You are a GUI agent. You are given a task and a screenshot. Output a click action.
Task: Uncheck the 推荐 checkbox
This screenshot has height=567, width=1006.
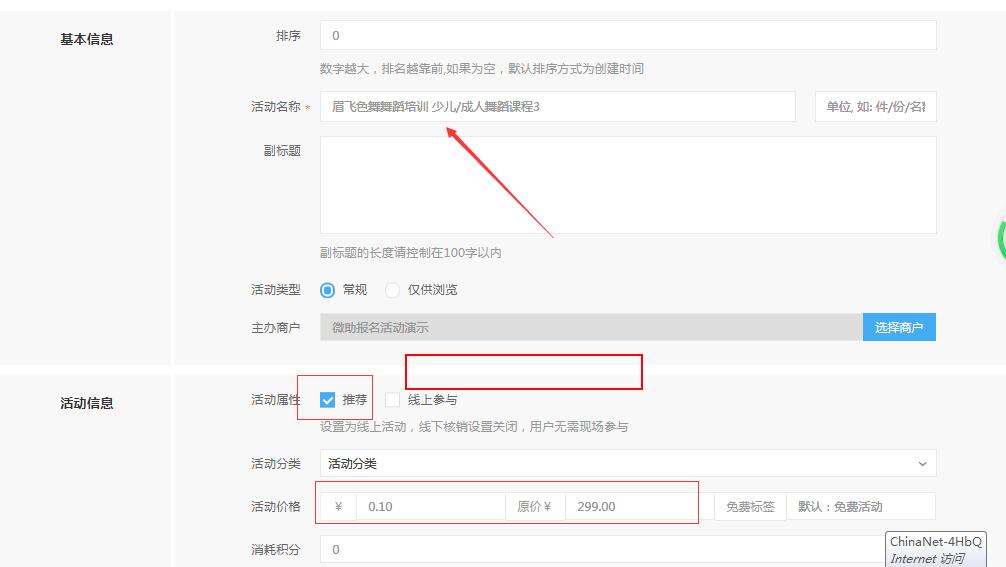coord(328,400)
